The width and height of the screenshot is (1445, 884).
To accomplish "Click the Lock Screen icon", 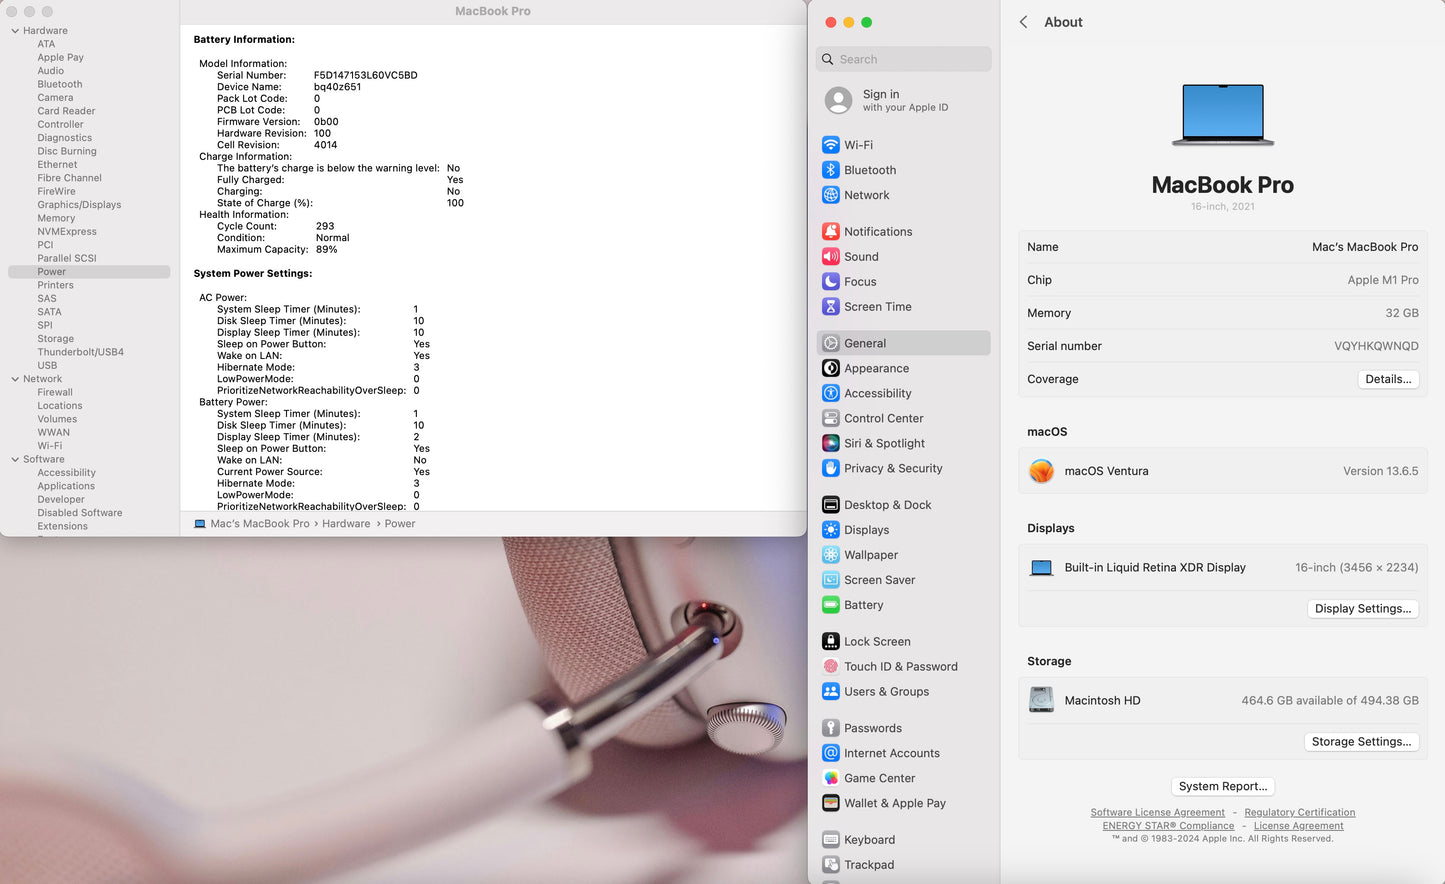I will [830, 641].
